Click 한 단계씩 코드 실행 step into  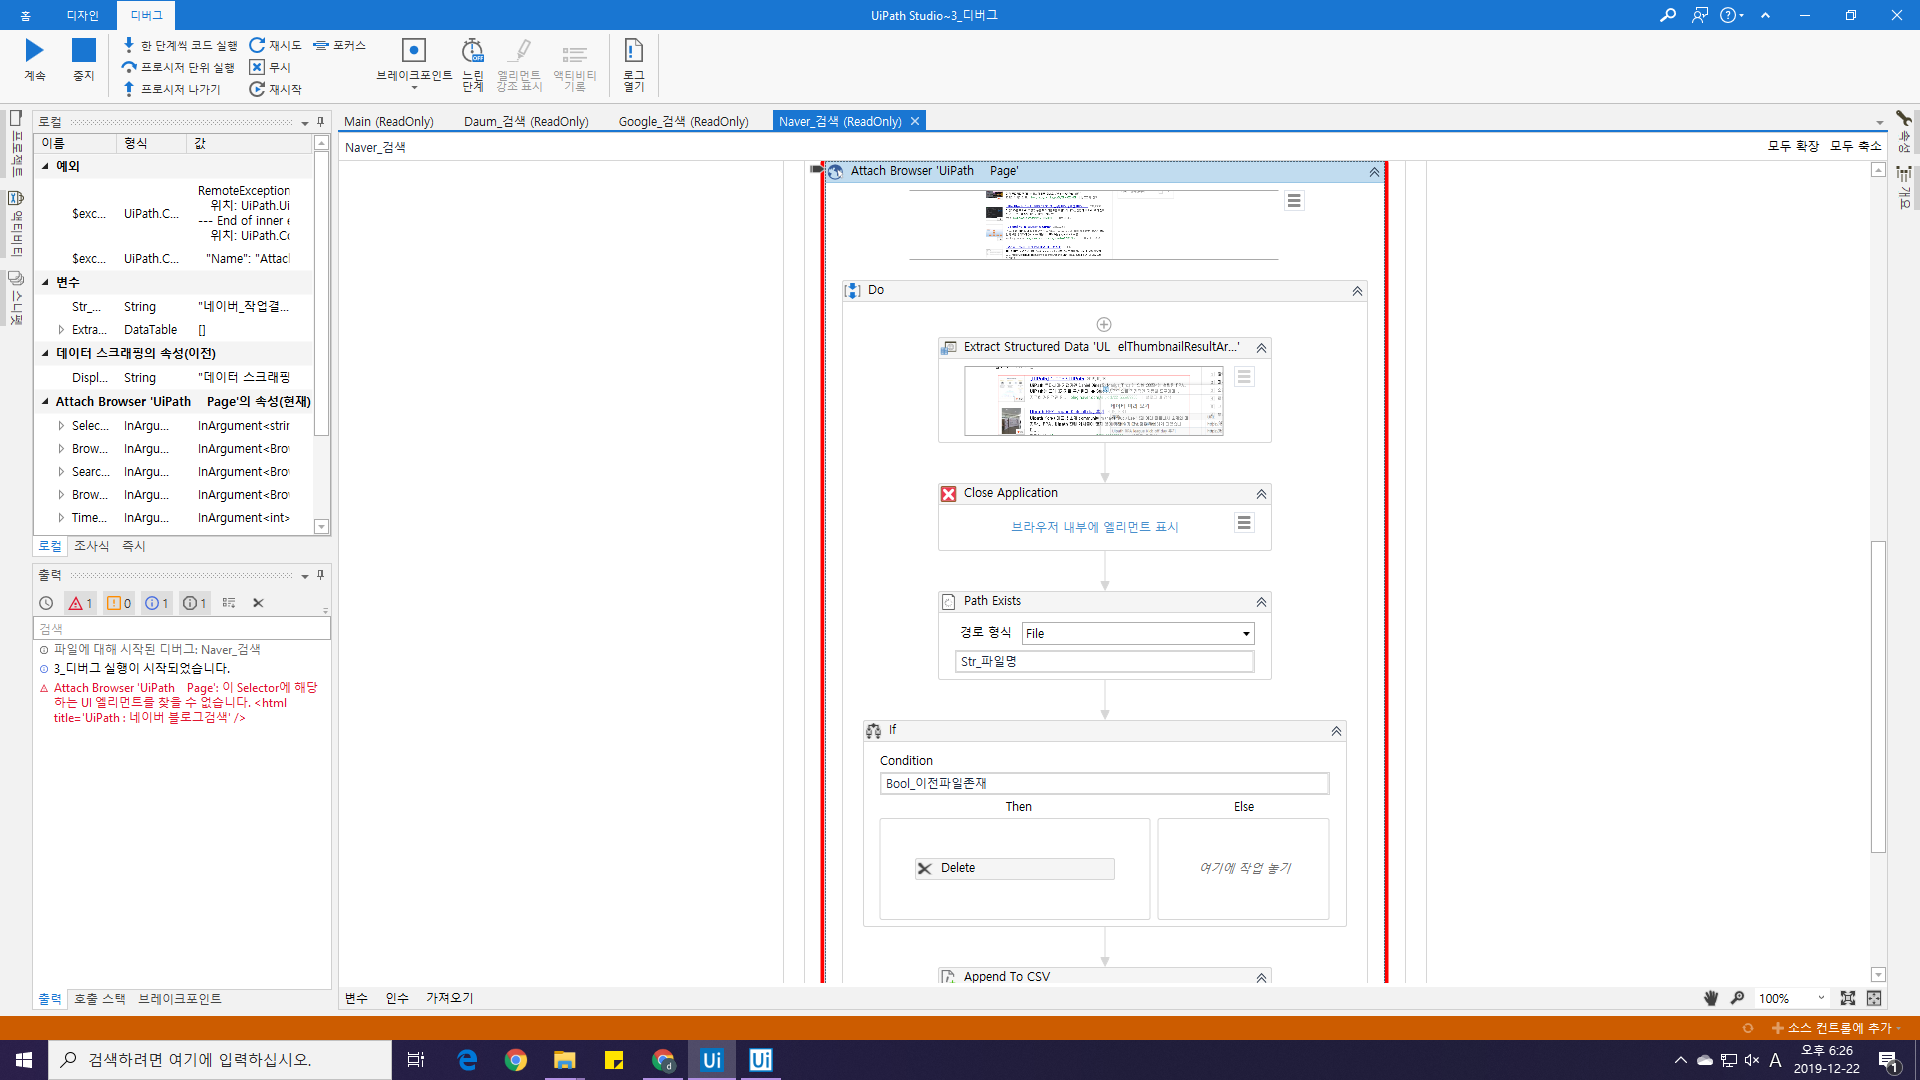coord(180,46)
